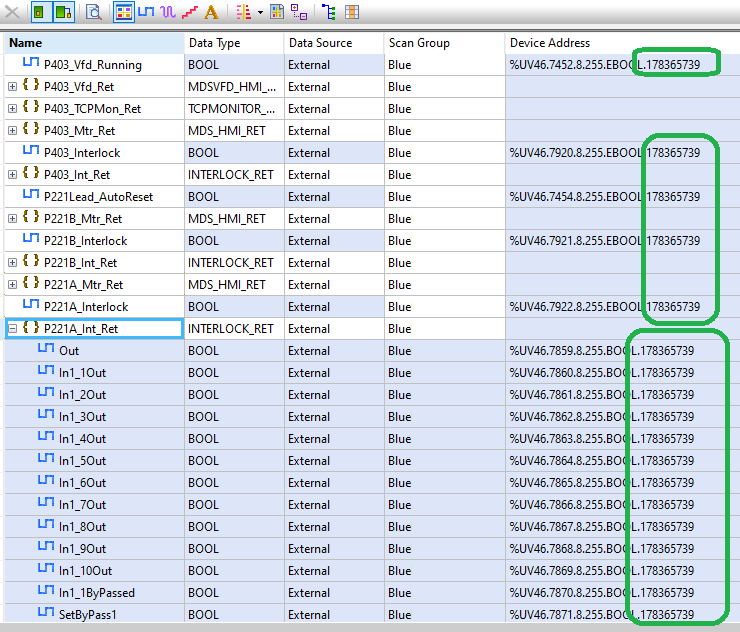Click the purple expand-collapse boxes icon

(x=299, y=12)
